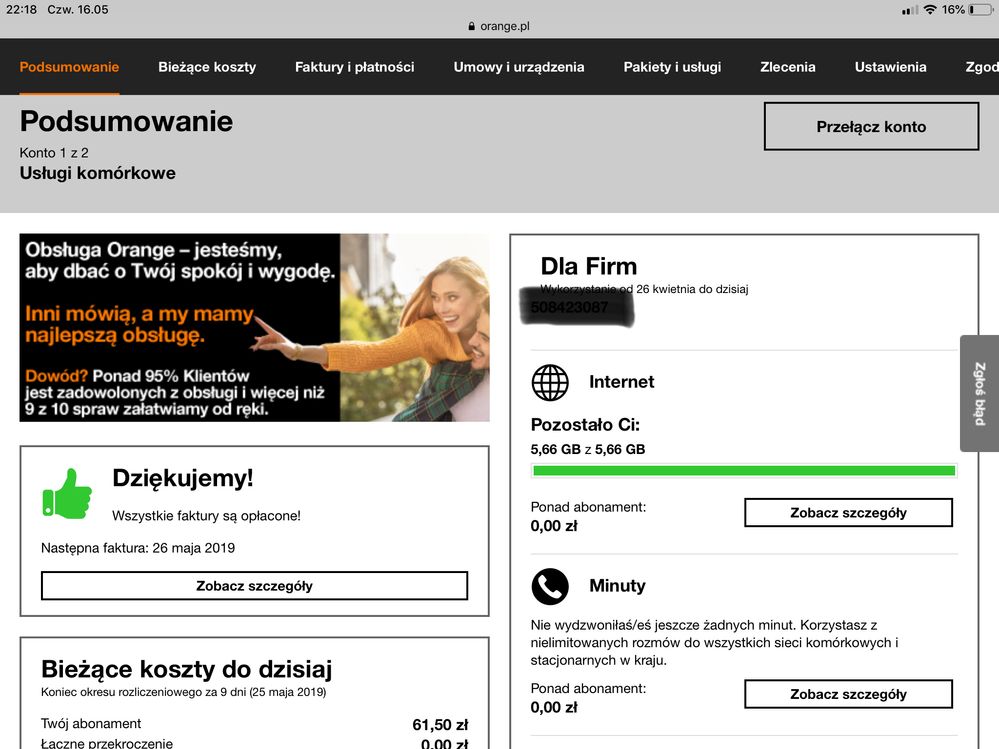The height and width of the screenshot is (749, 999).
Task: Click the green data usage progress bar
Action: click(x=744, y=471)
